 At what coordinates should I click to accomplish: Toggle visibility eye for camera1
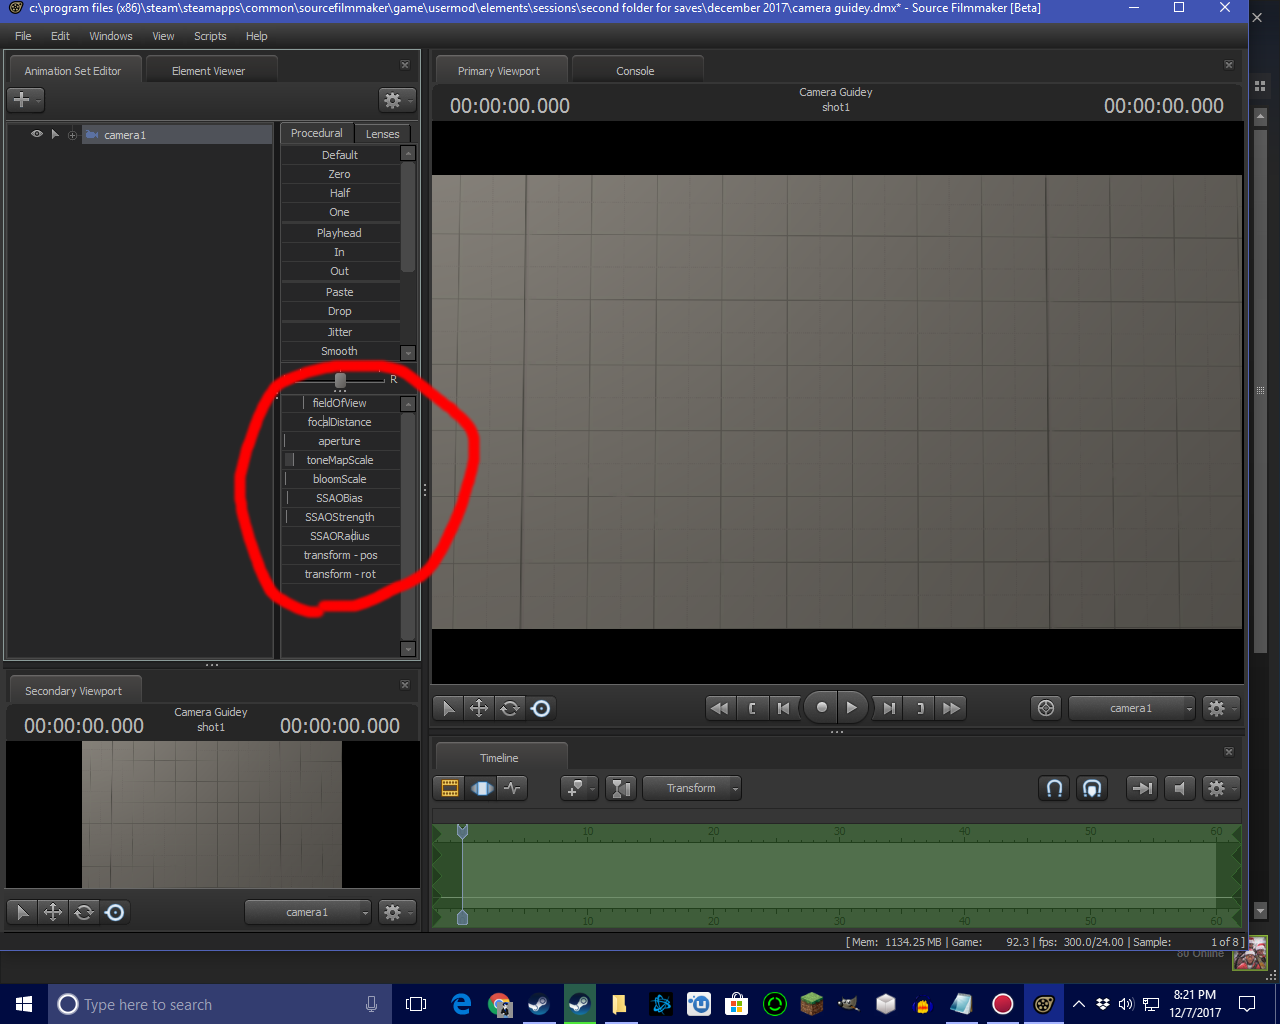(x=37, y=134)
